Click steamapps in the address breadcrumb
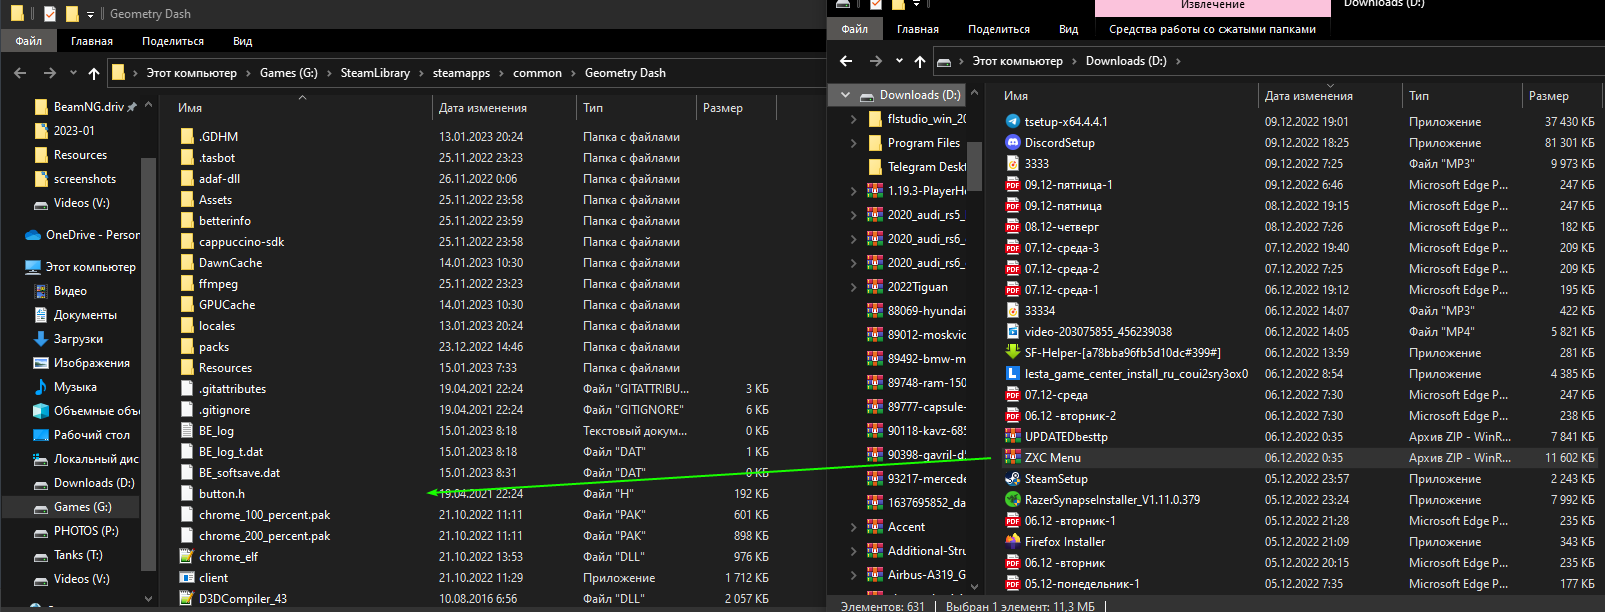 461,73
